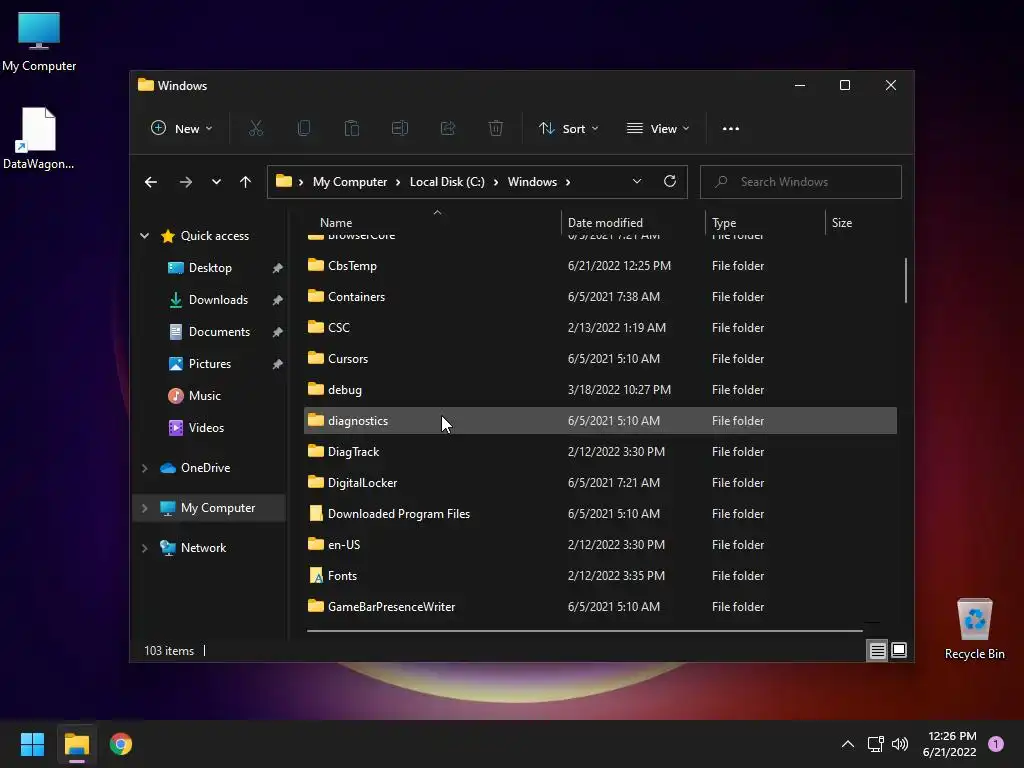This screenshot has width=1024, height=768.
Task: Select the DigitalLocker folder row
Action: coord(600,483)
